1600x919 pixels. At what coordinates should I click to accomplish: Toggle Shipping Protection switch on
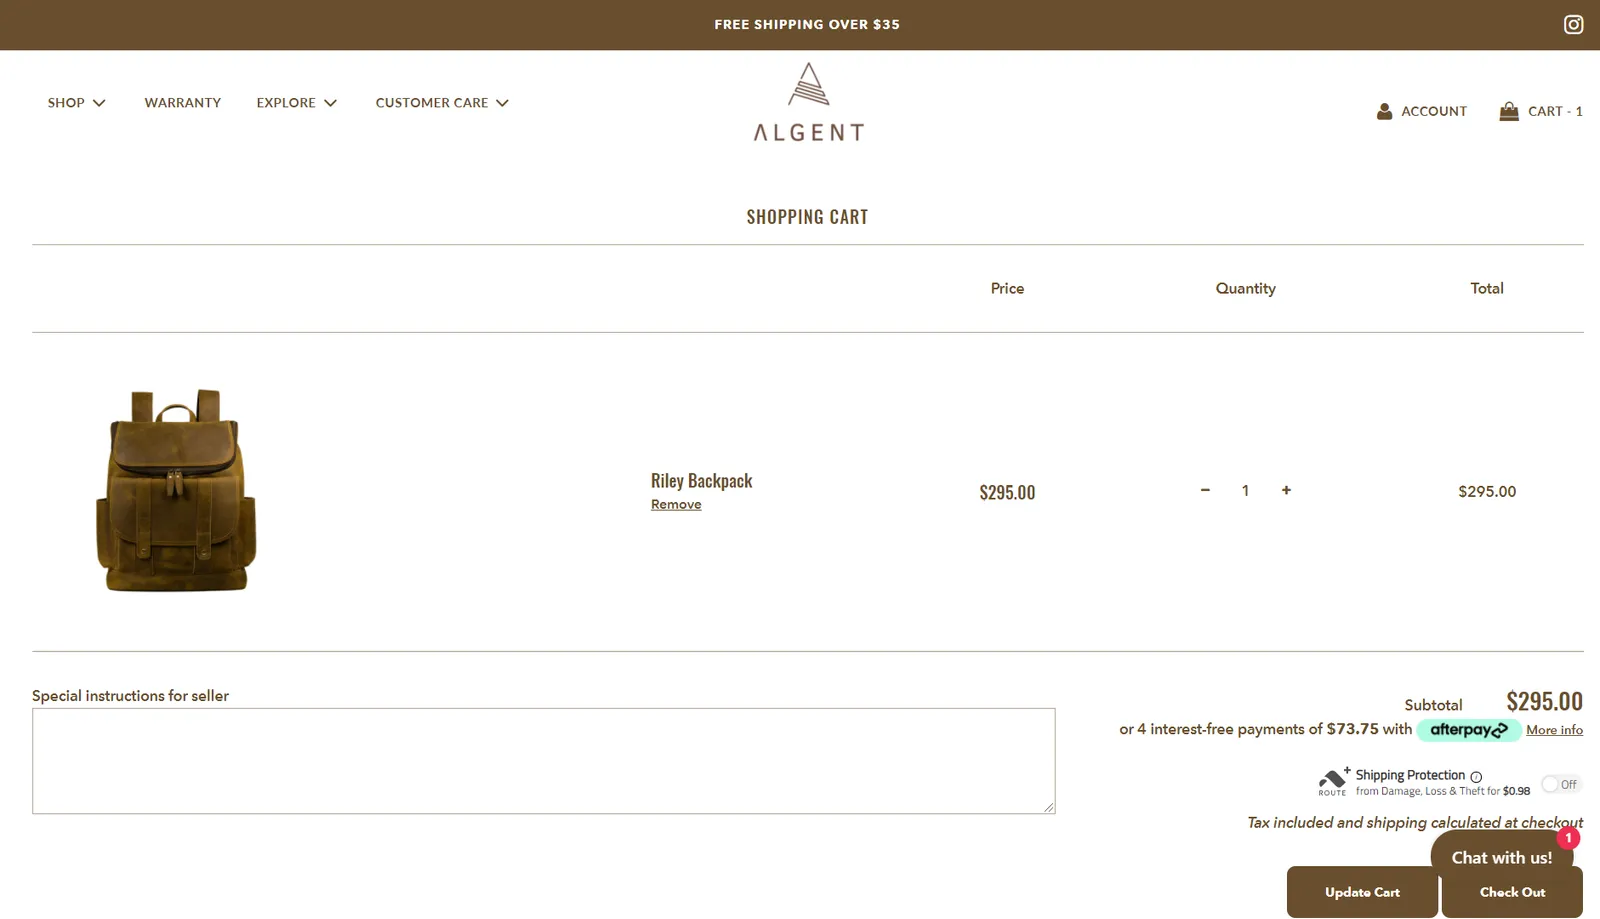1560,784
